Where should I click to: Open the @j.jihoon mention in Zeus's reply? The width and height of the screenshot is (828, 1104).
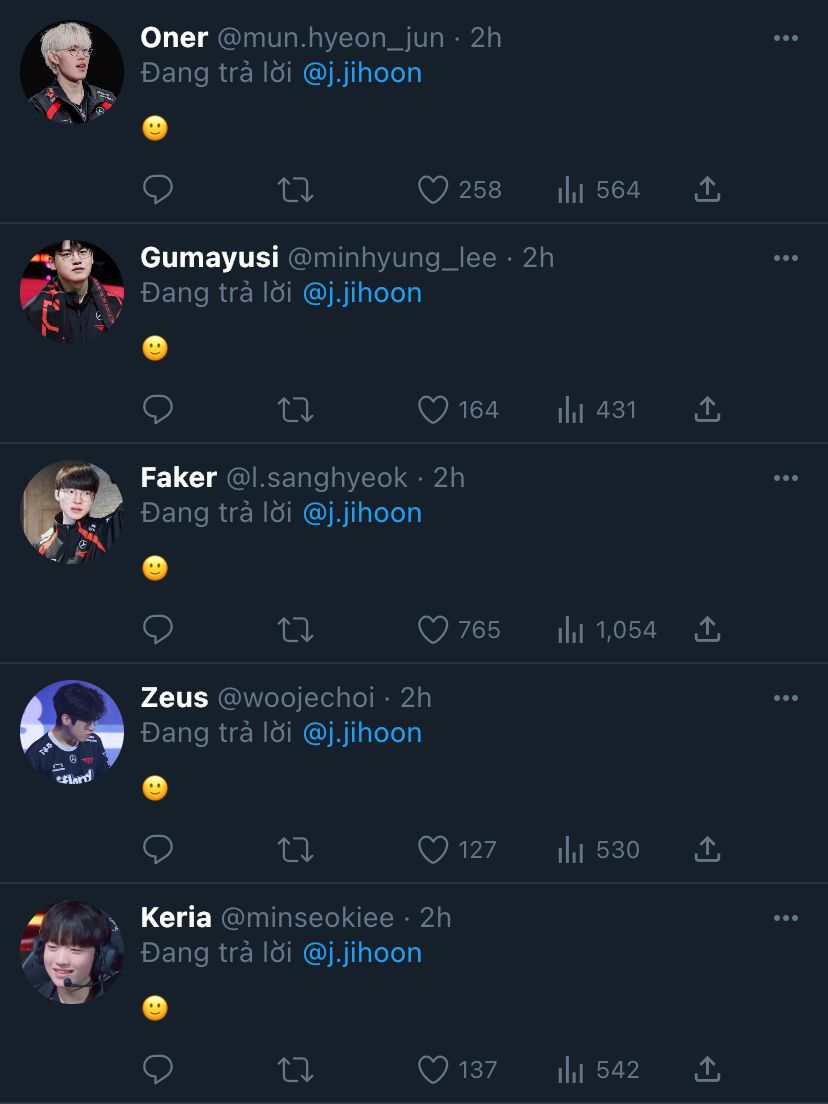pos(362,733)
